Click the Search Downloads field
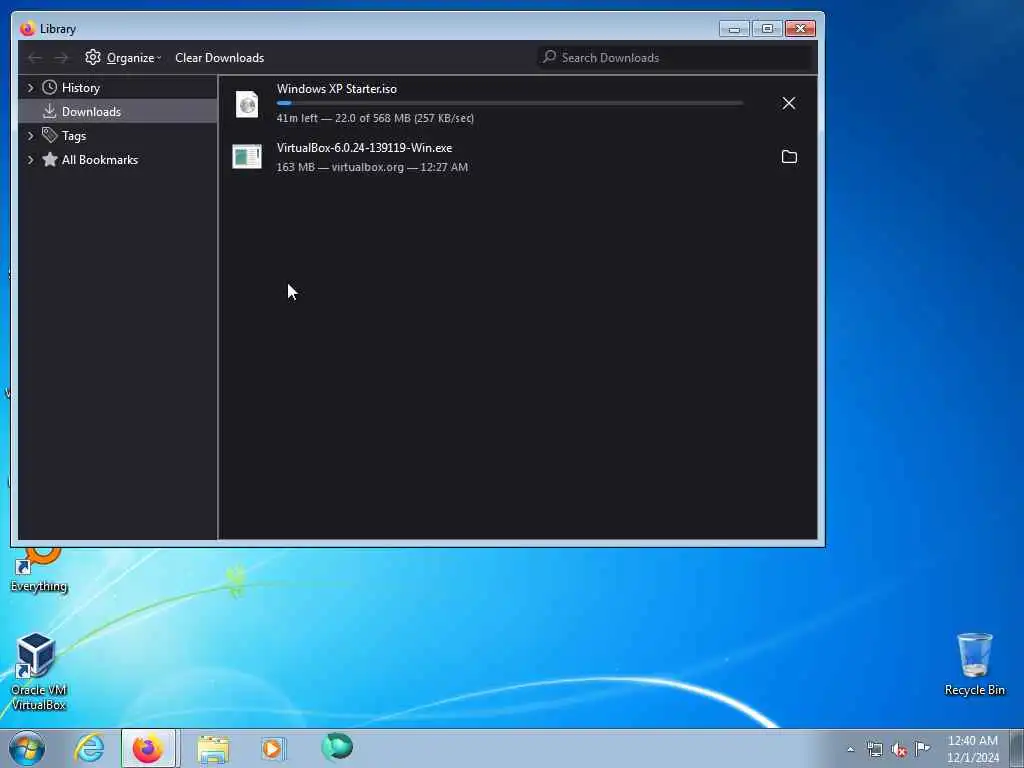Image resolution: width=1024 pixels, height=768 pixels. pyautogui.click(x=675, y=57)
